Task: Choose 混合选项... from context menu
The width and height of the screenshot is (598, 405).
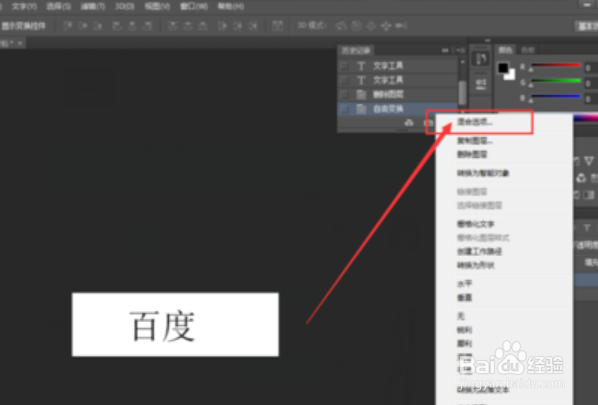Action: pos(504,122)
